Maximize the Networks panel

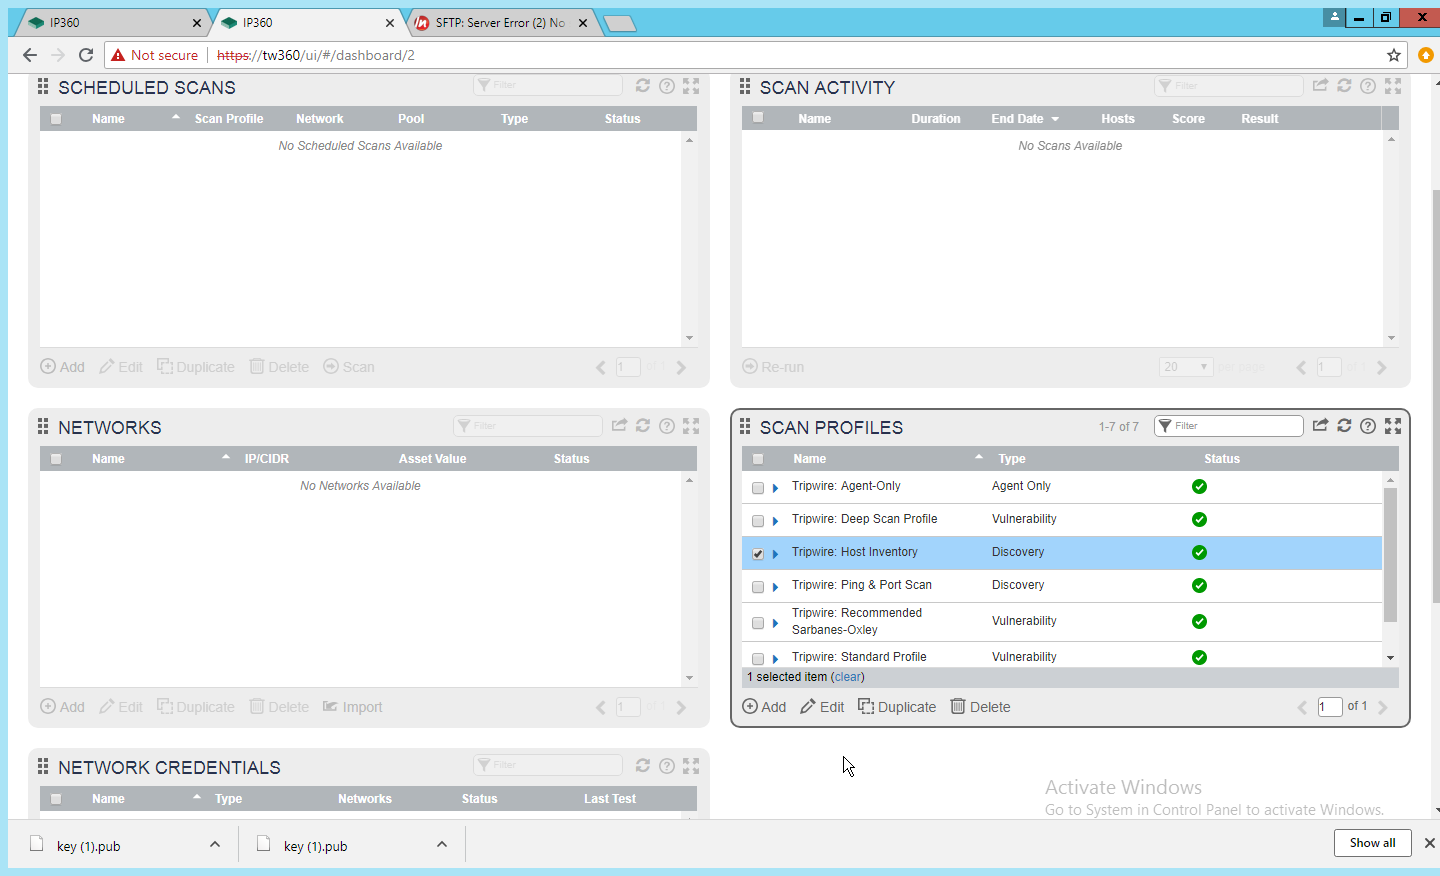(x=691, y=426)
